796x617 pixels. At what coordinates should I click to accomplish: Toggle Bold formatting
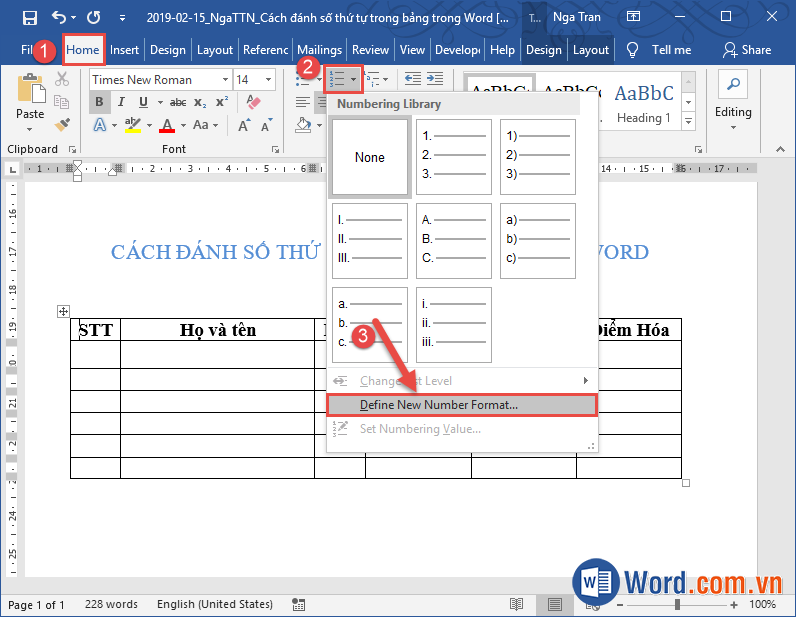(x=99, y=102)
